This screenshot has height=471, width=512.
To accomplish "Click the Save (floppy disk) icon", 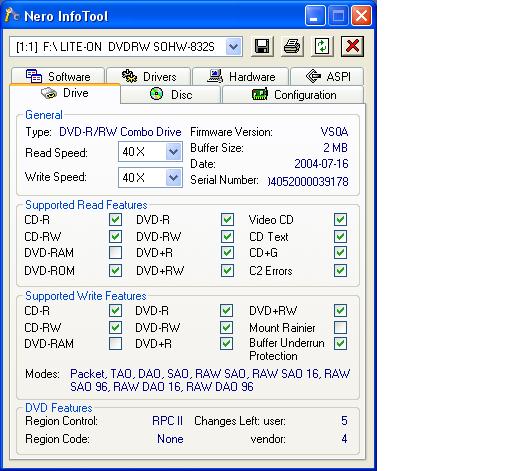I will pos(262,46).
